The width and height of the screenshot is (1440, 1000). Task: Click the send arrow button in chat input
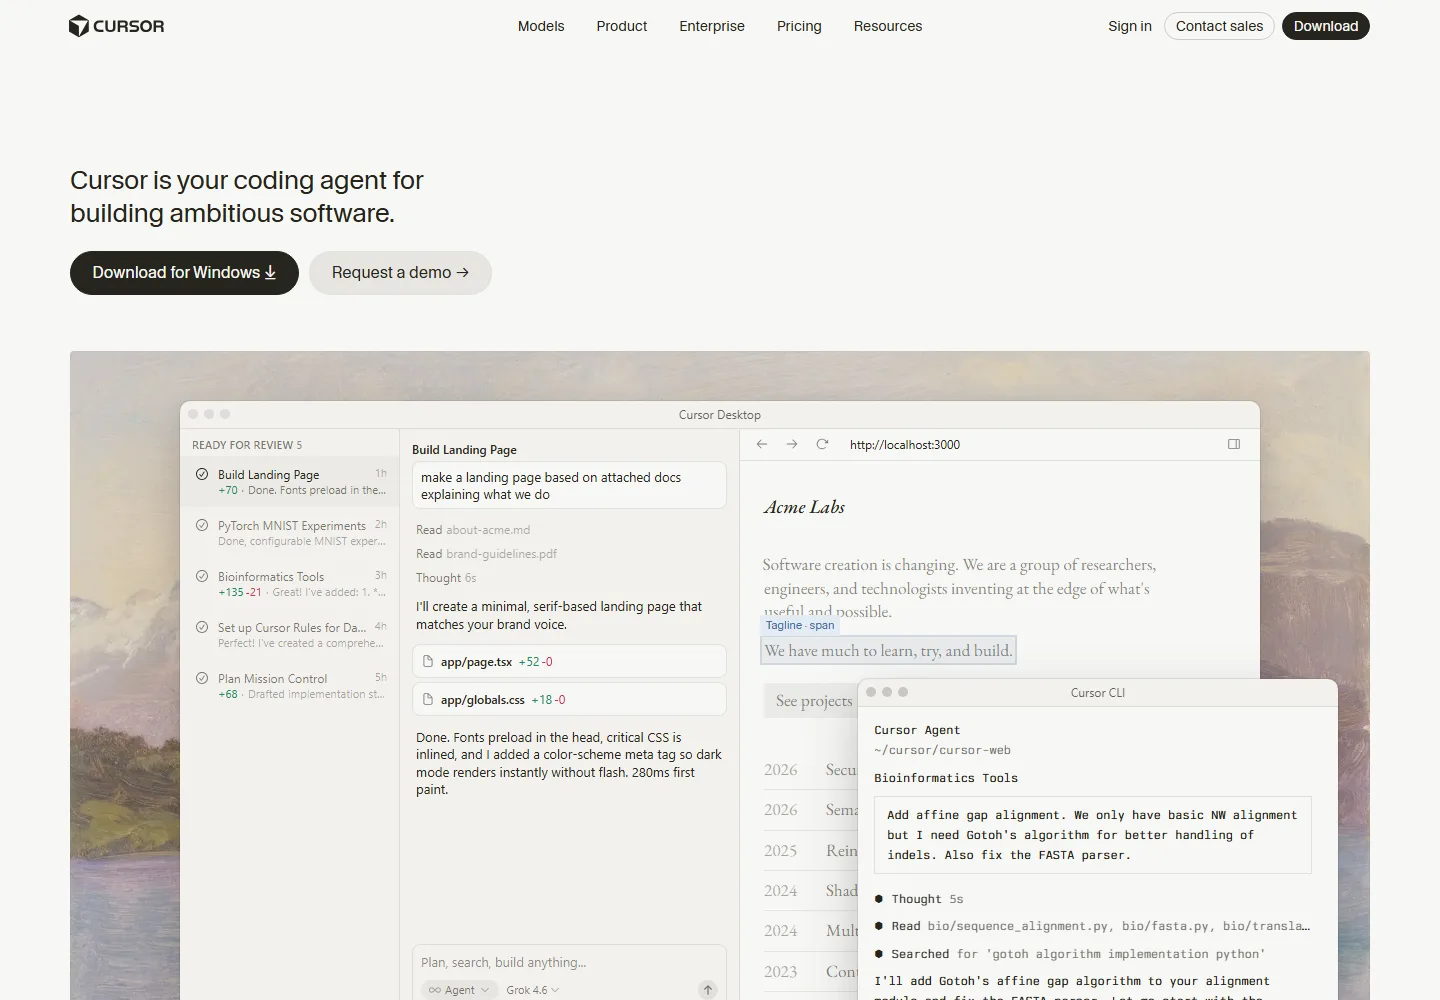[x=708, y=990]
